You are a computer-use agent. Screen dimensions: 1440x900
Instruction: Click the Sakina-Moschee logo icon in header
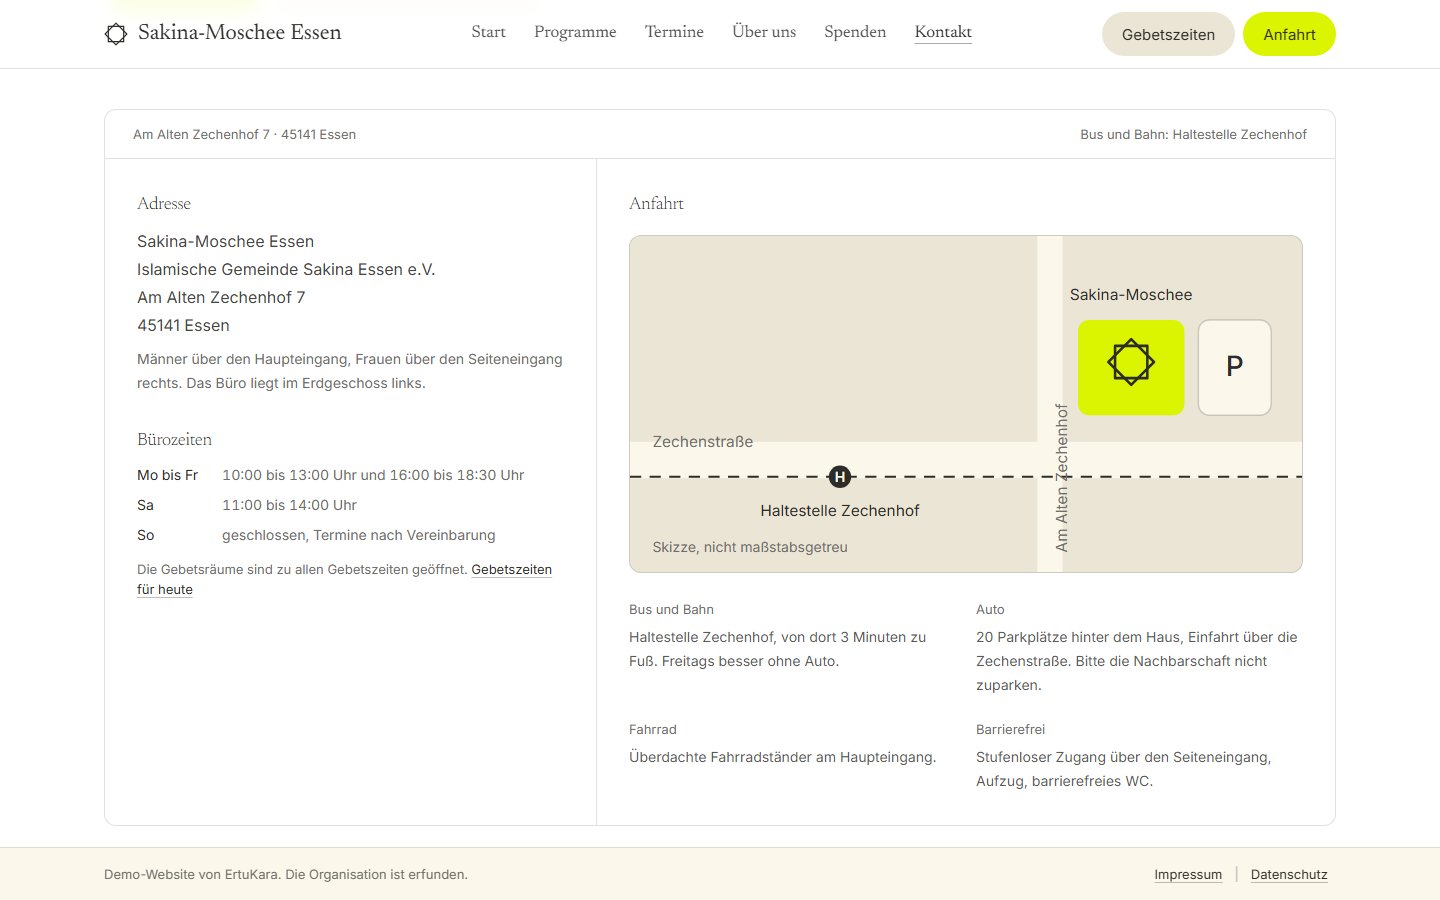click(x=116, y=34)
